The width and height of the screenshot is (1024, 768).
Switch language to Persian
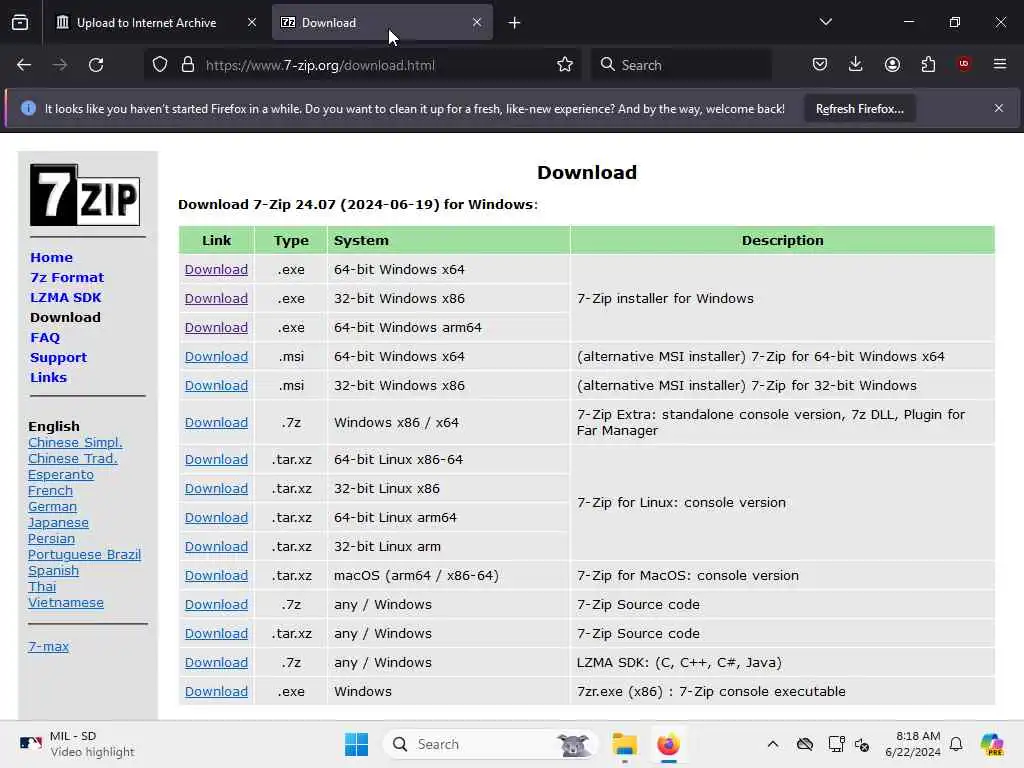point(51,539)
